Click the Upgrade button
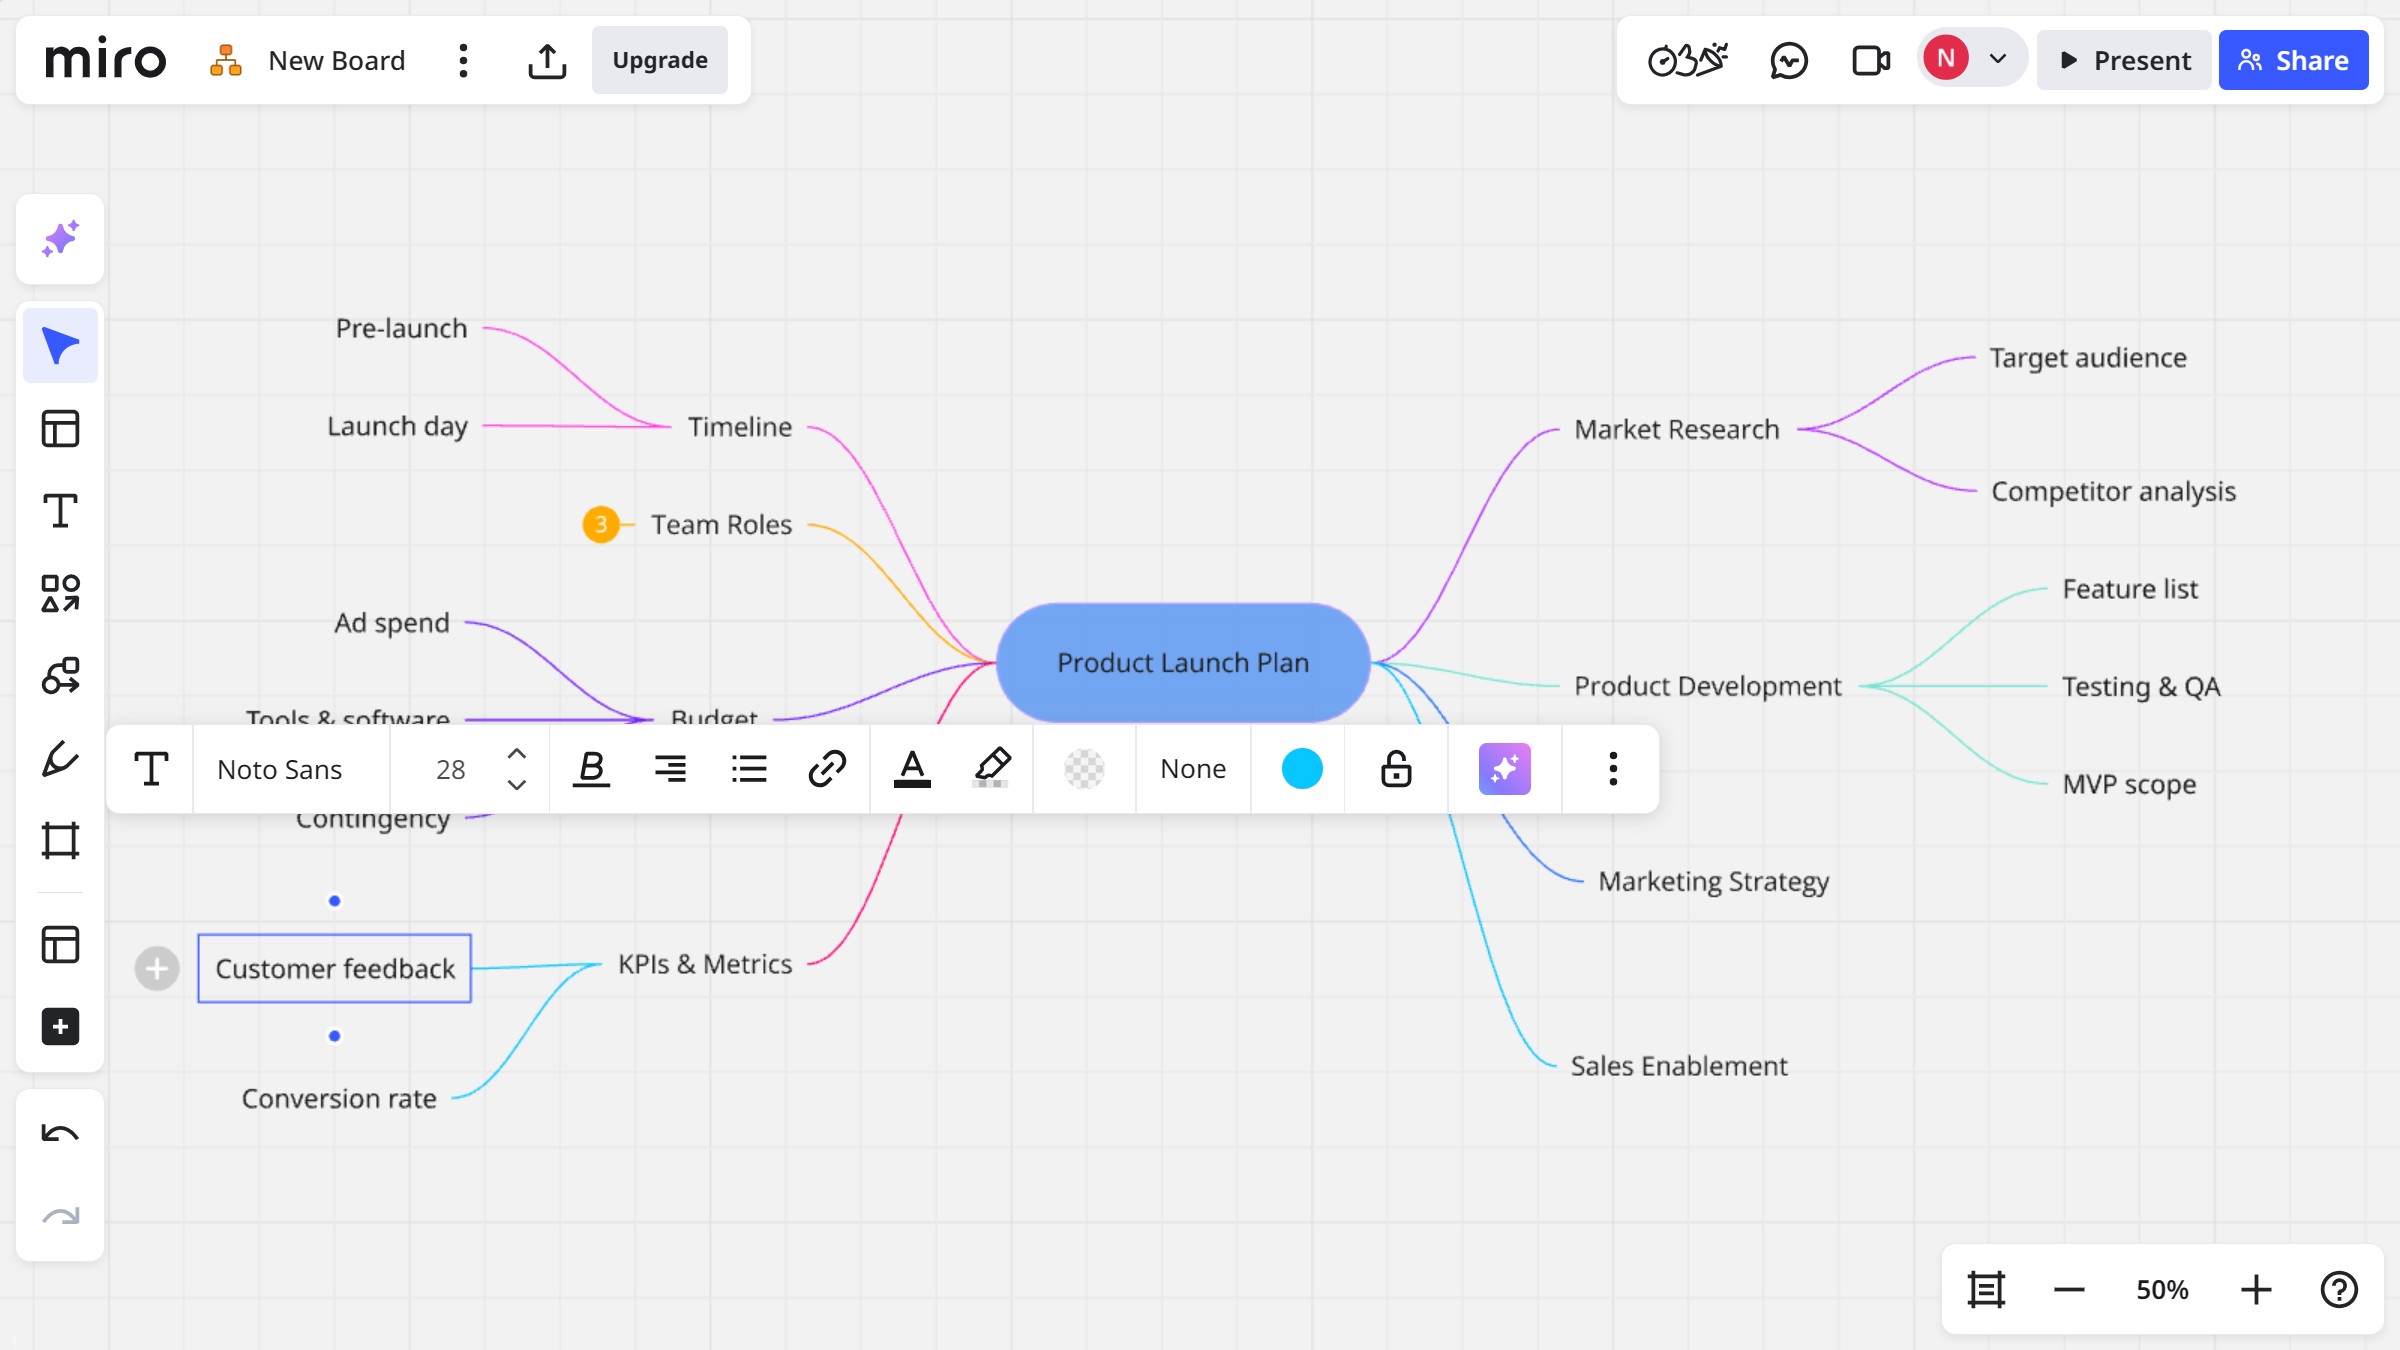 (x=660, y=60)
